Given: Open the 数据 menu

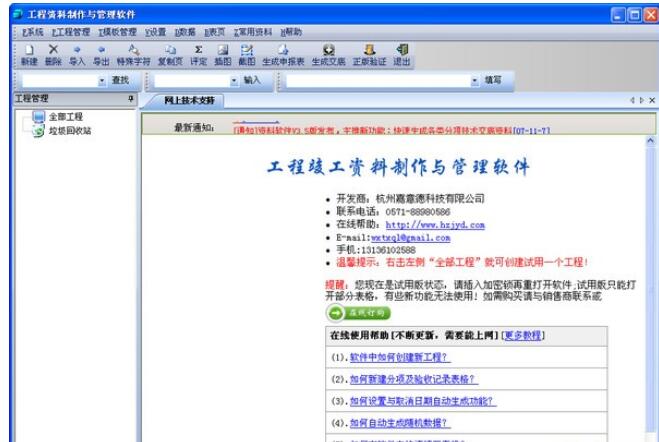Looking at the screenshot, I should click(185, 32).
